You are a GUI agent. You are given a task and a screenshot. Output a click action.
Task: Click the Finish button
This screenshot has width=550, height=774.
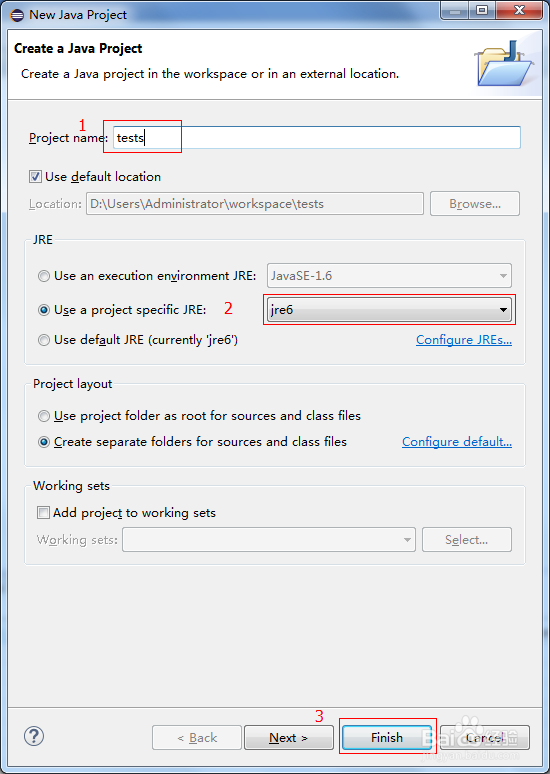[387, 737]
